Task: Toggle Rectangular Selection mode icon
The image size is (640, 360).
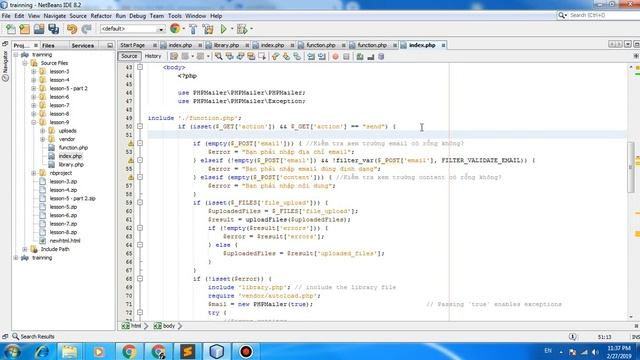Action: coord(262,56)
